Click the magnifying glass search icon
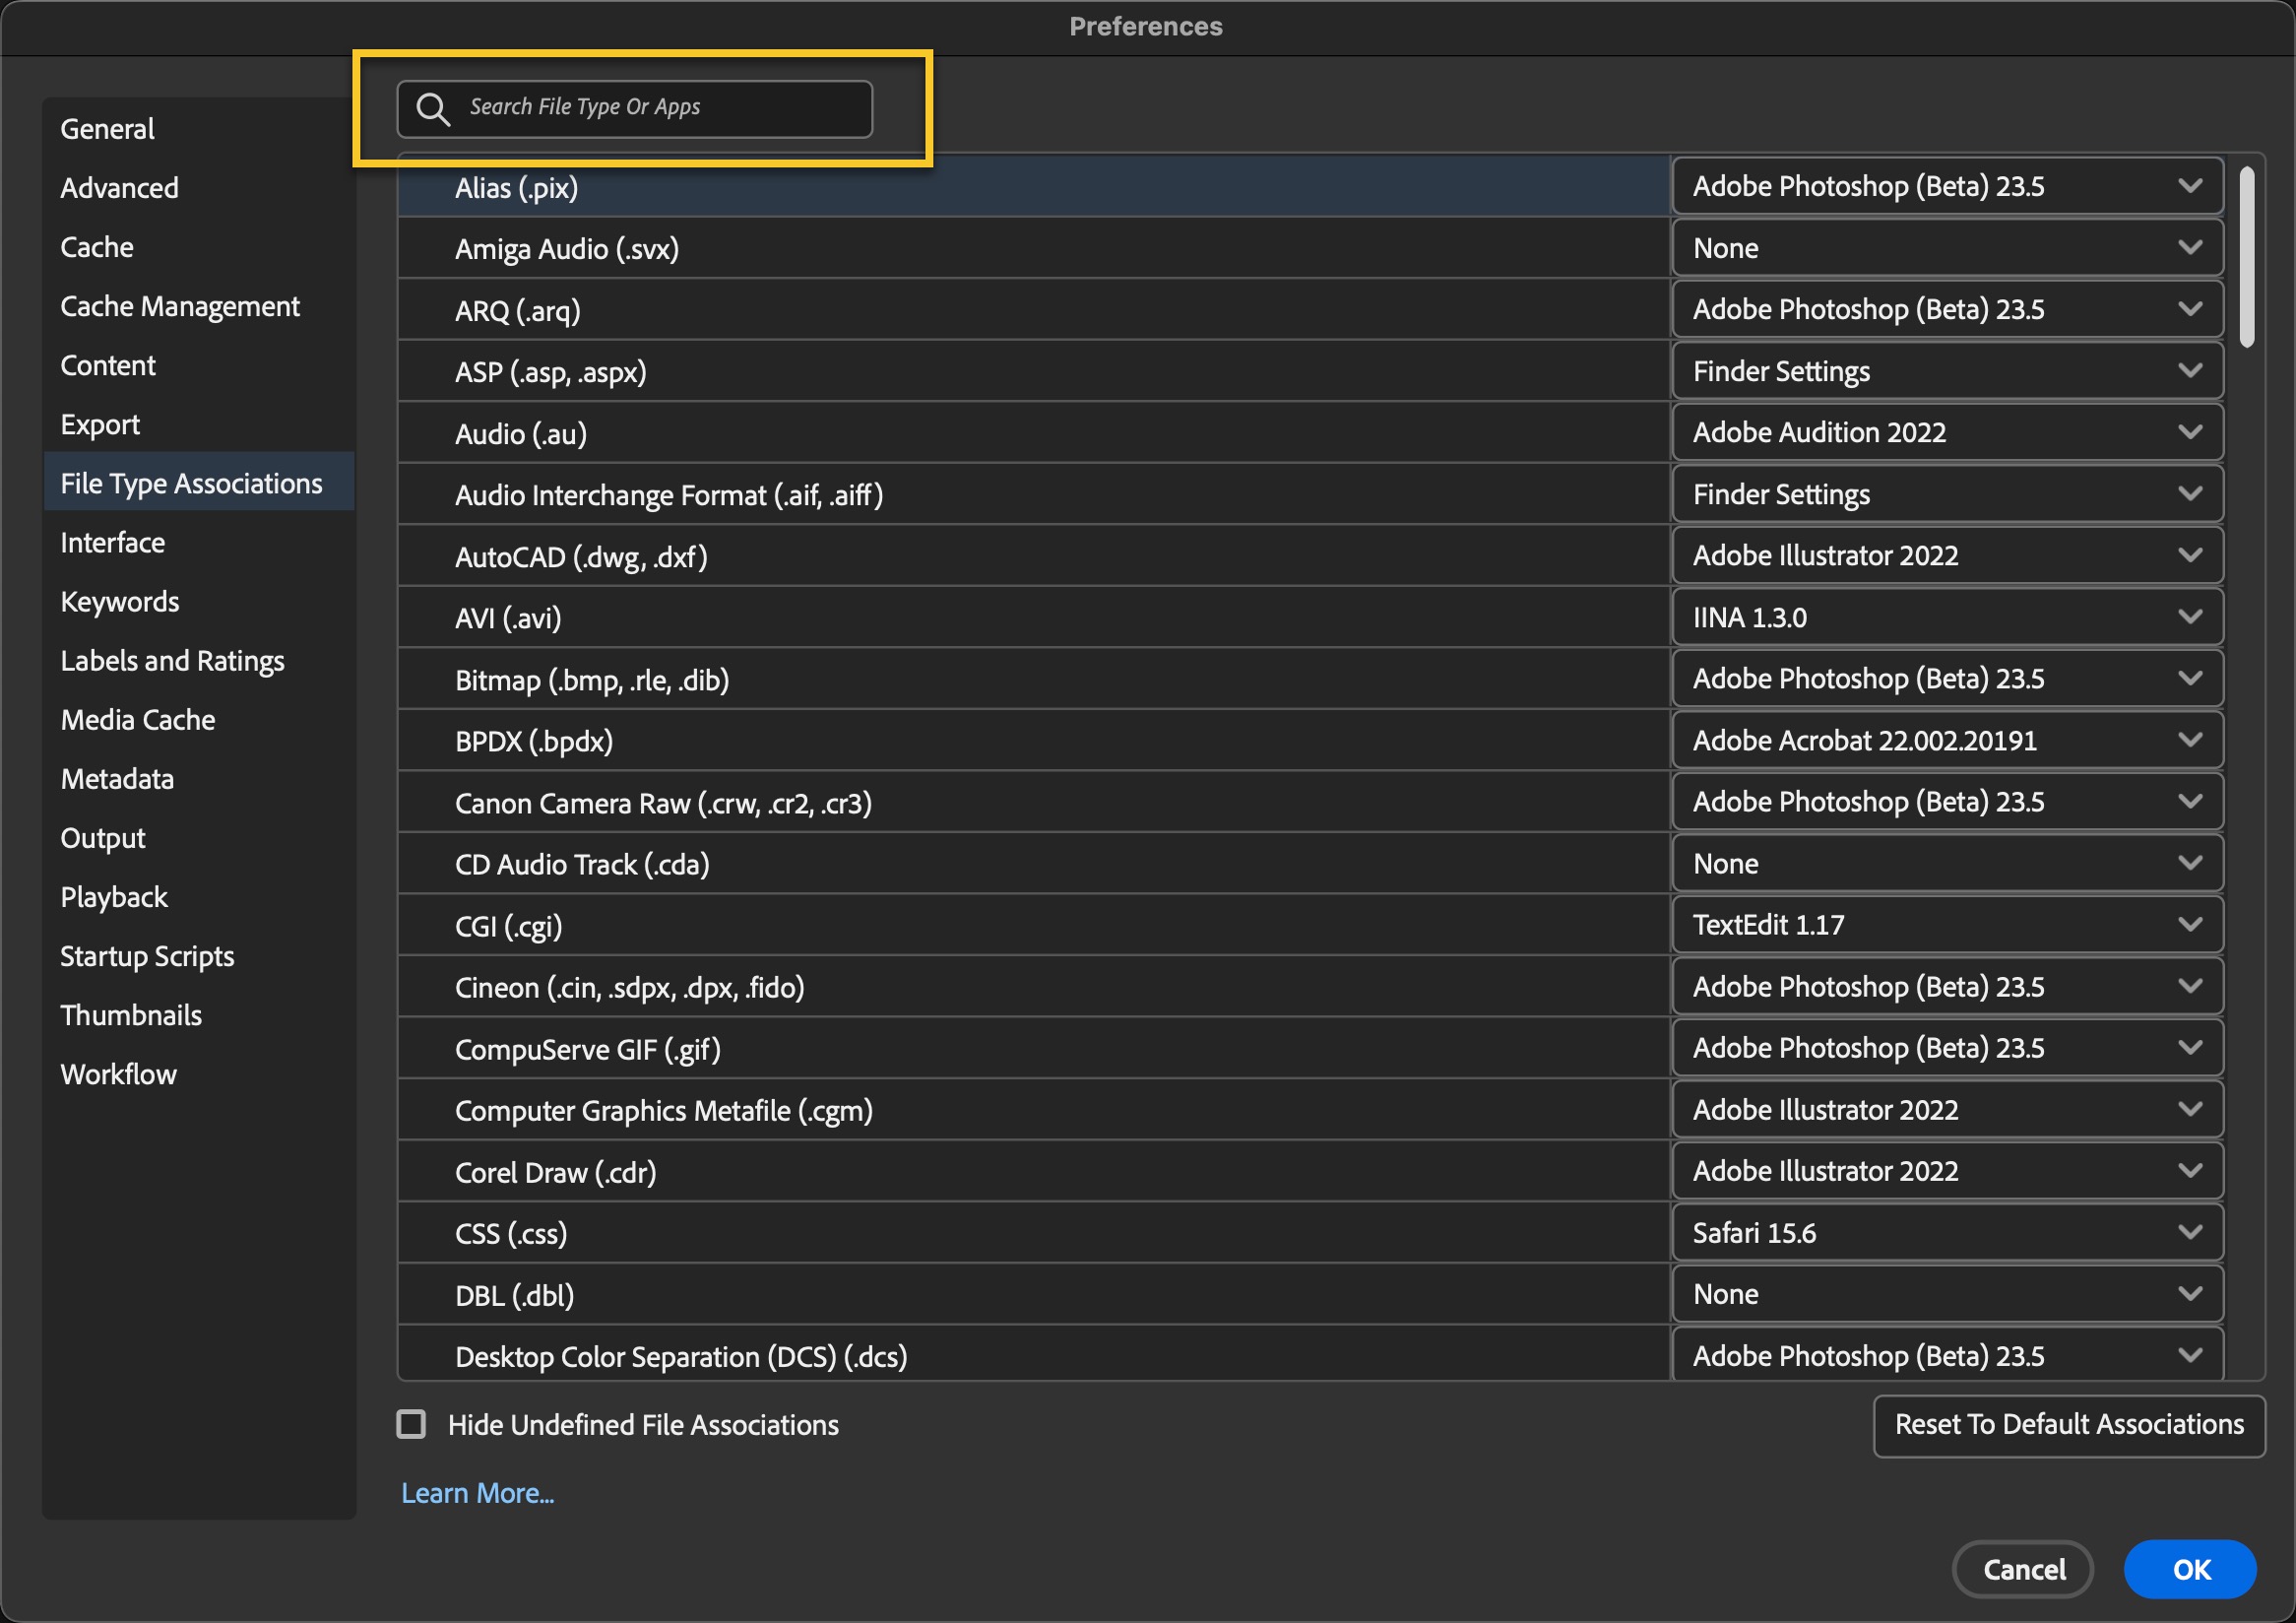Viewport: 2296px width, 1623px height. pyautogui.click(x=432, y=108)
